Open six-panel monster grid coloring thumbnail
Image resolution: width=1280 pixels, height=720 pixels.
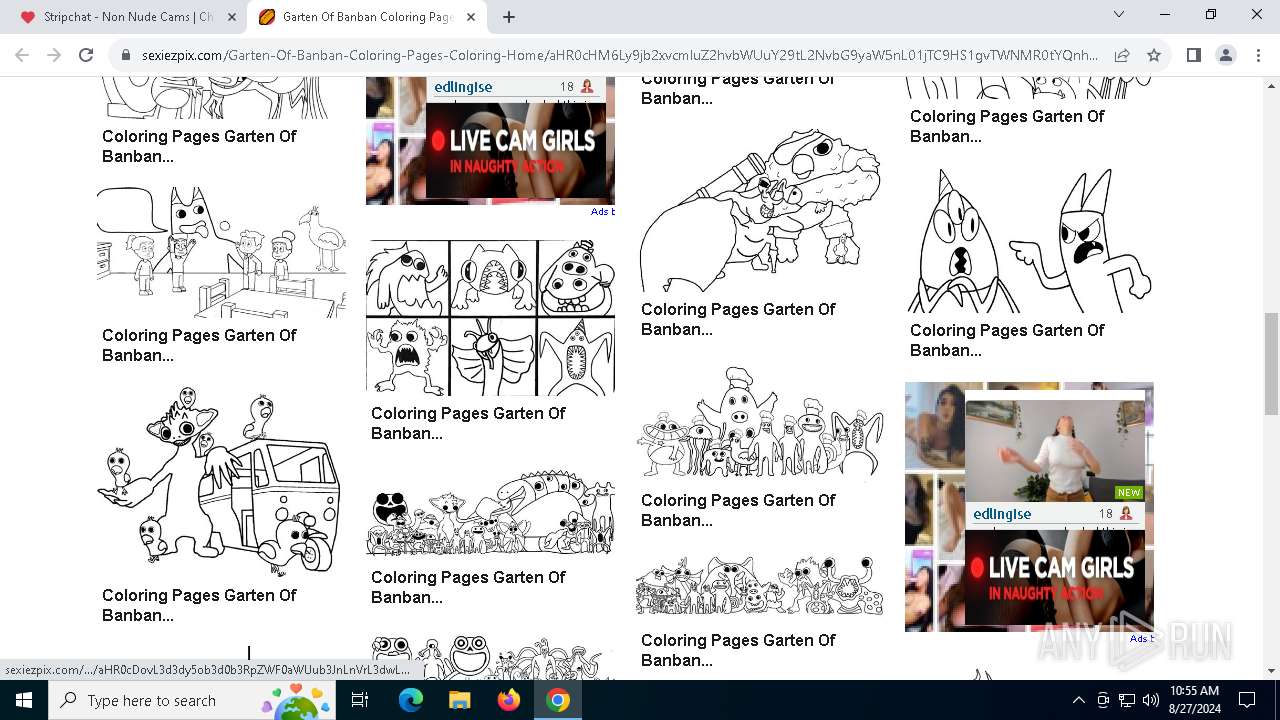coord(490,318)
